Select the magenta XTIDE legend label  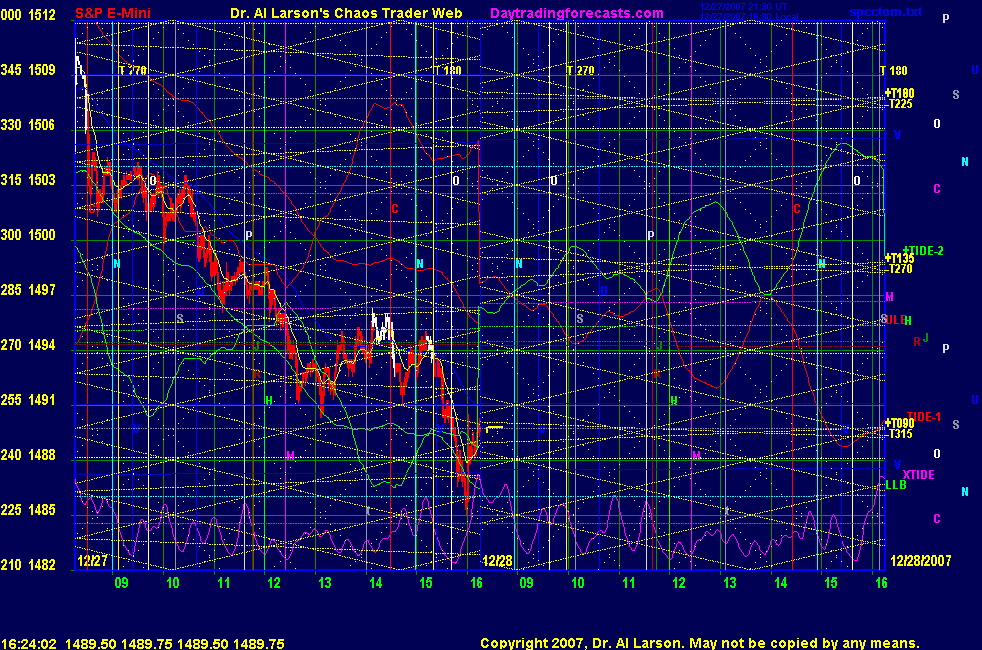(x=918, y=475)
